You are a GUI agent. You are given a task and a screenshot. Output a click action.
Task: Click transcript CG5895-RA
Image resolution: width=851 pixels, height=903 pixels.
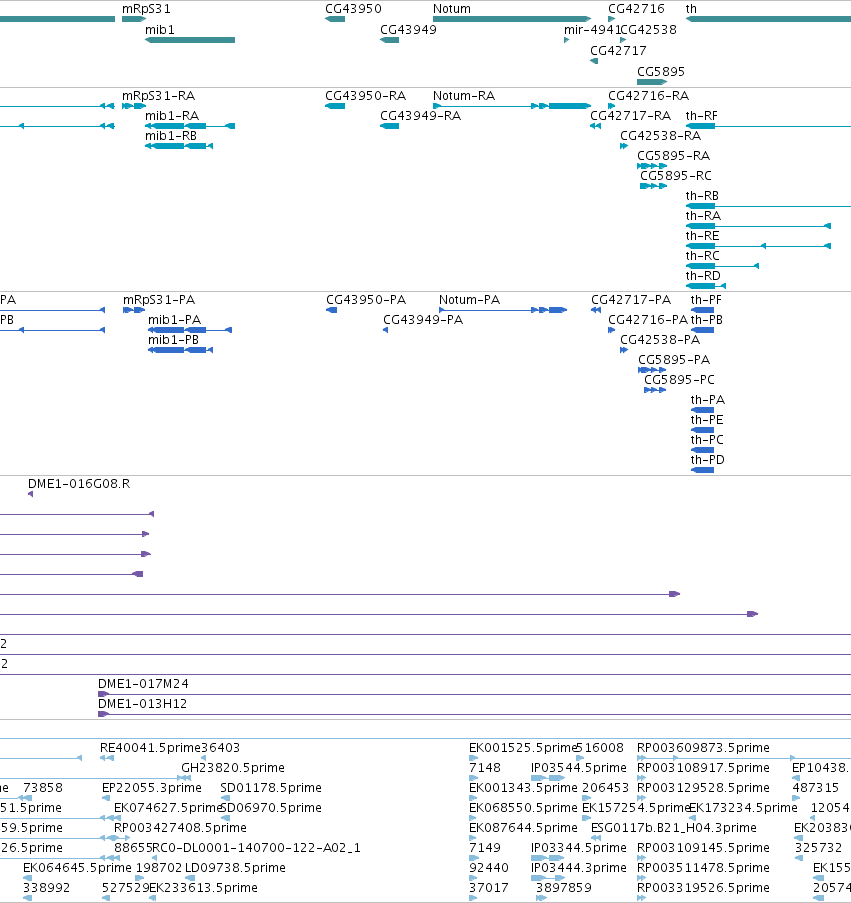tap(652, 166)
